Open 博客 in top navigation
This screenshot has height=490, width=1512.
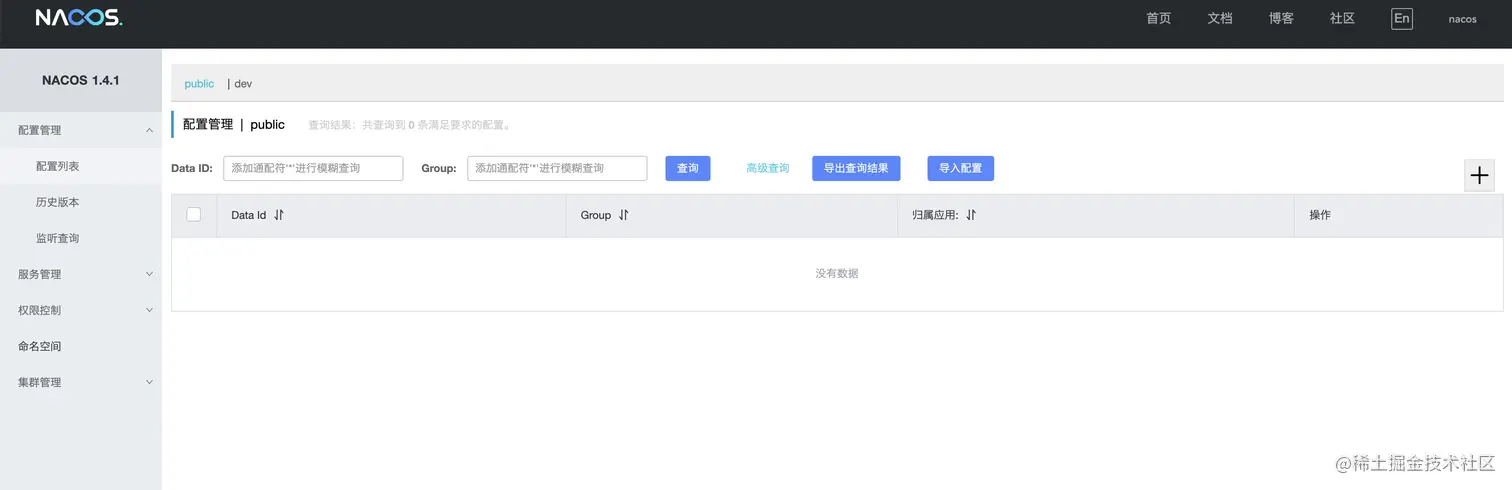click(1281, 18)
